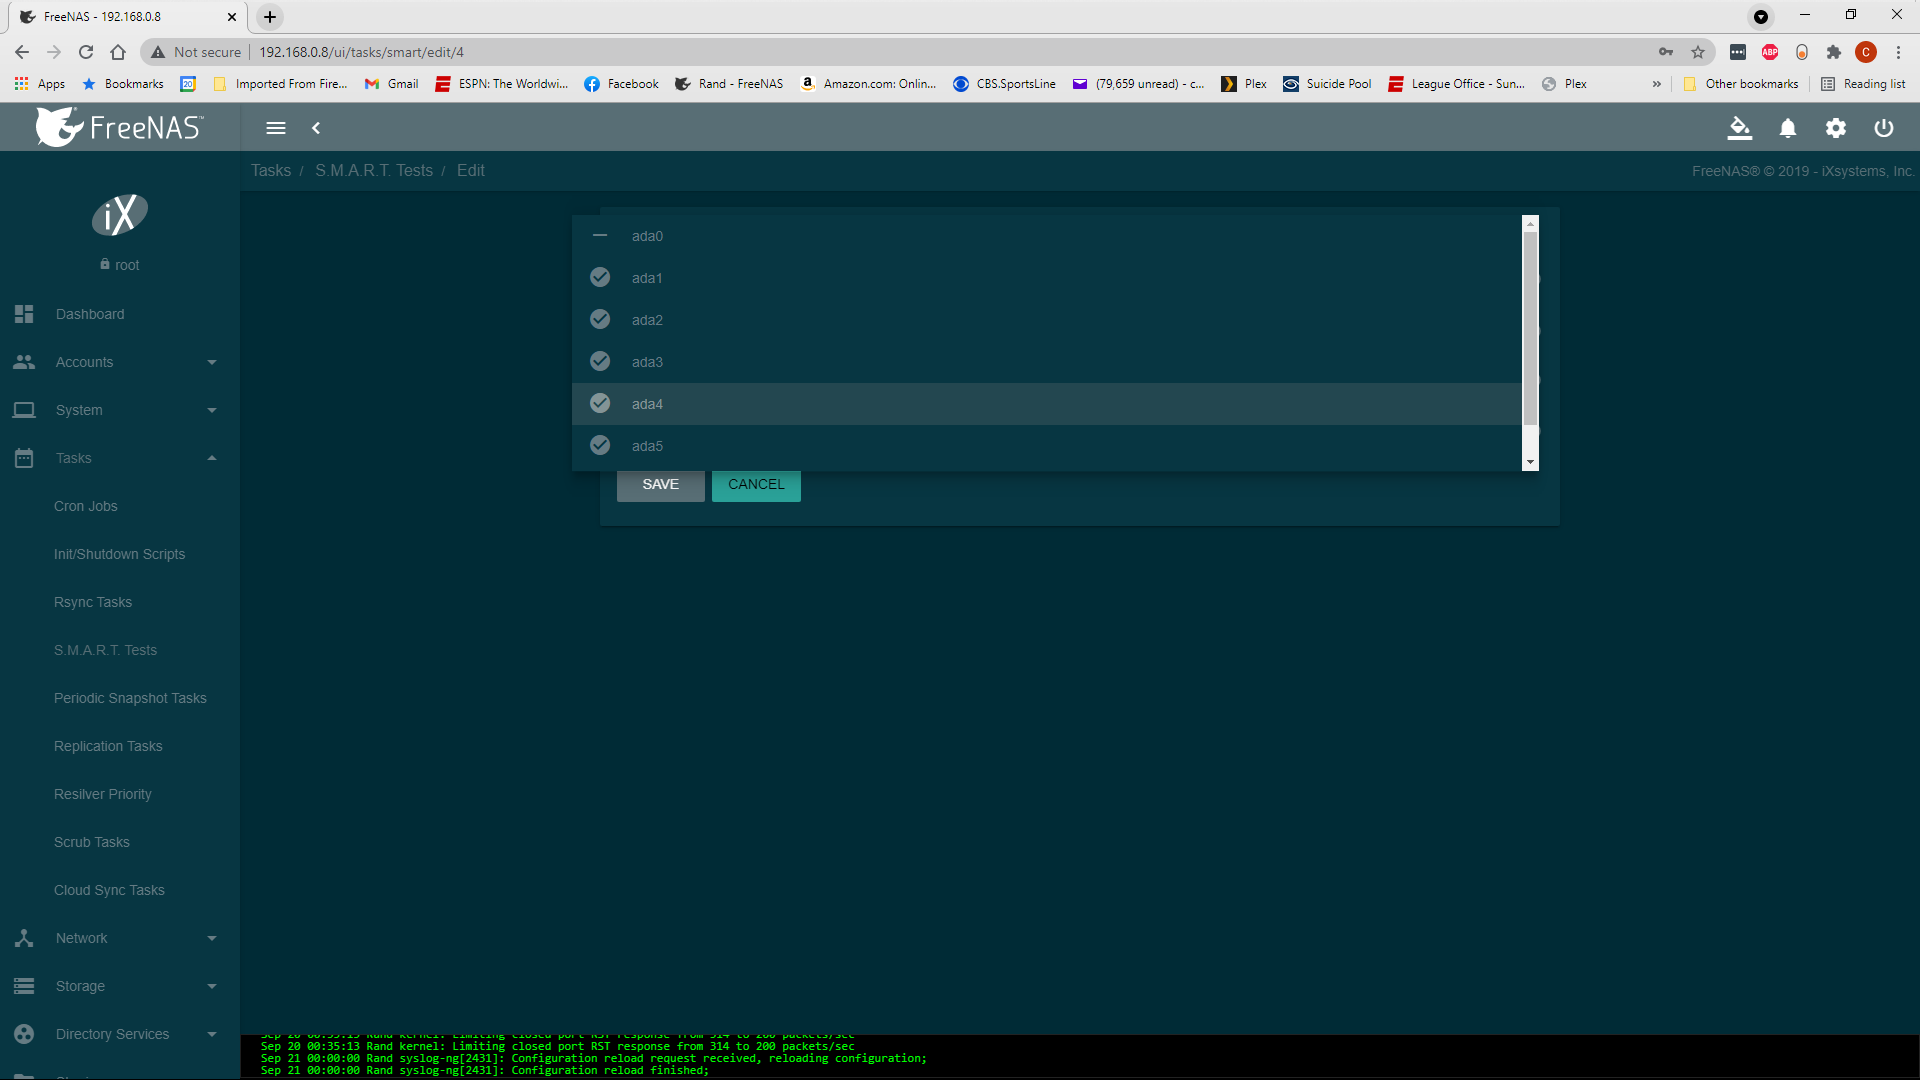The image size is (1920, 1080).
Task: Toggle the ada0 disk option
Action: click(1047, 236)
